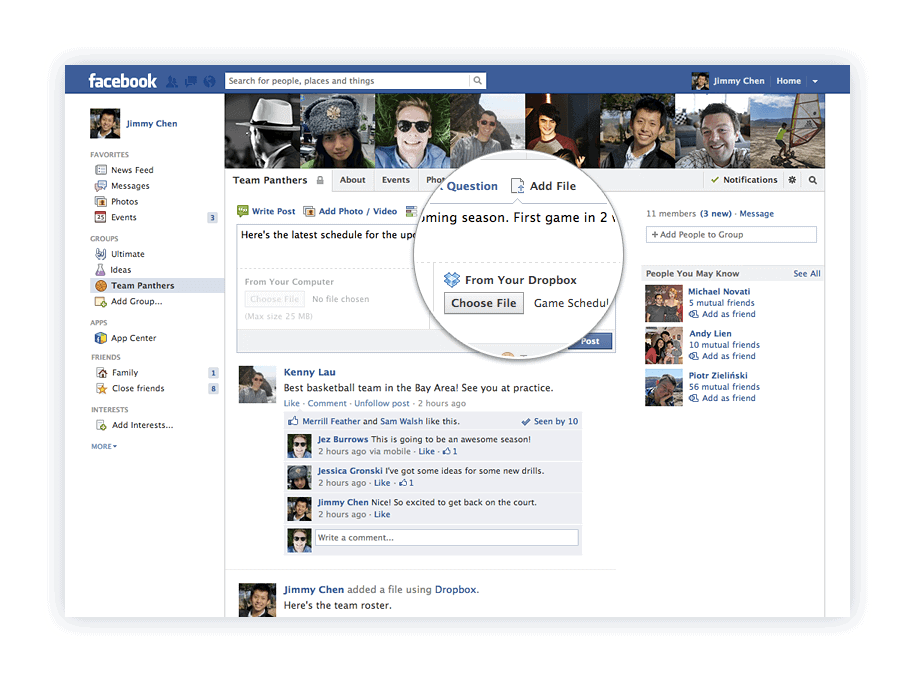
Task: Open the messages icon in top bar
Action: (190, 80)
